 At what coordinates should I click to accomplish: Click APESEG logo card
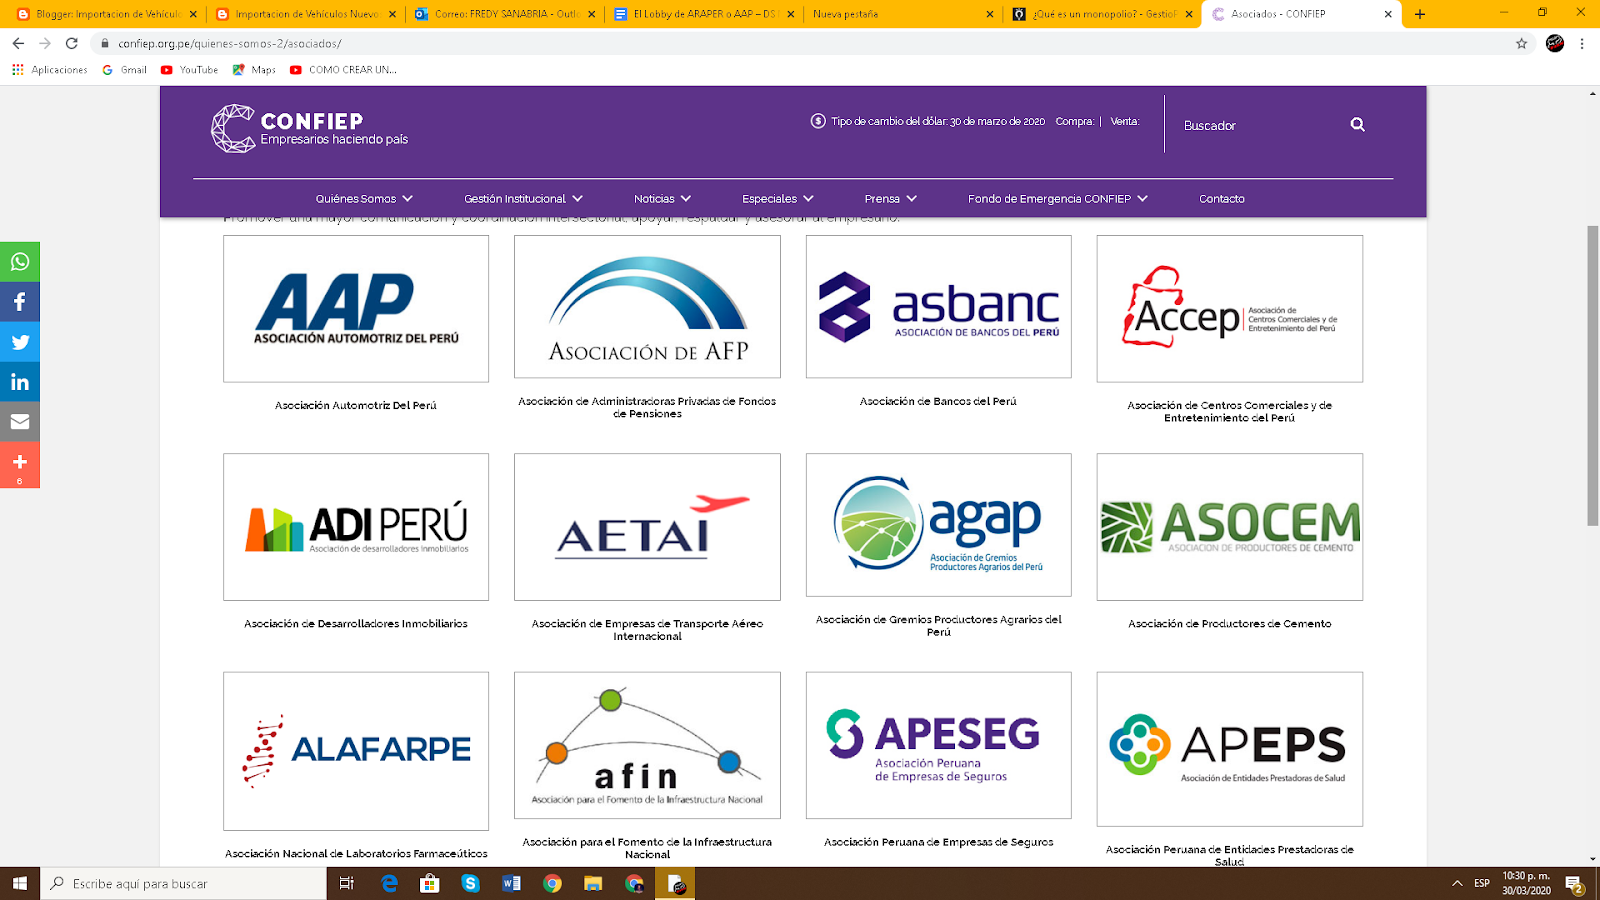[939, 745]
